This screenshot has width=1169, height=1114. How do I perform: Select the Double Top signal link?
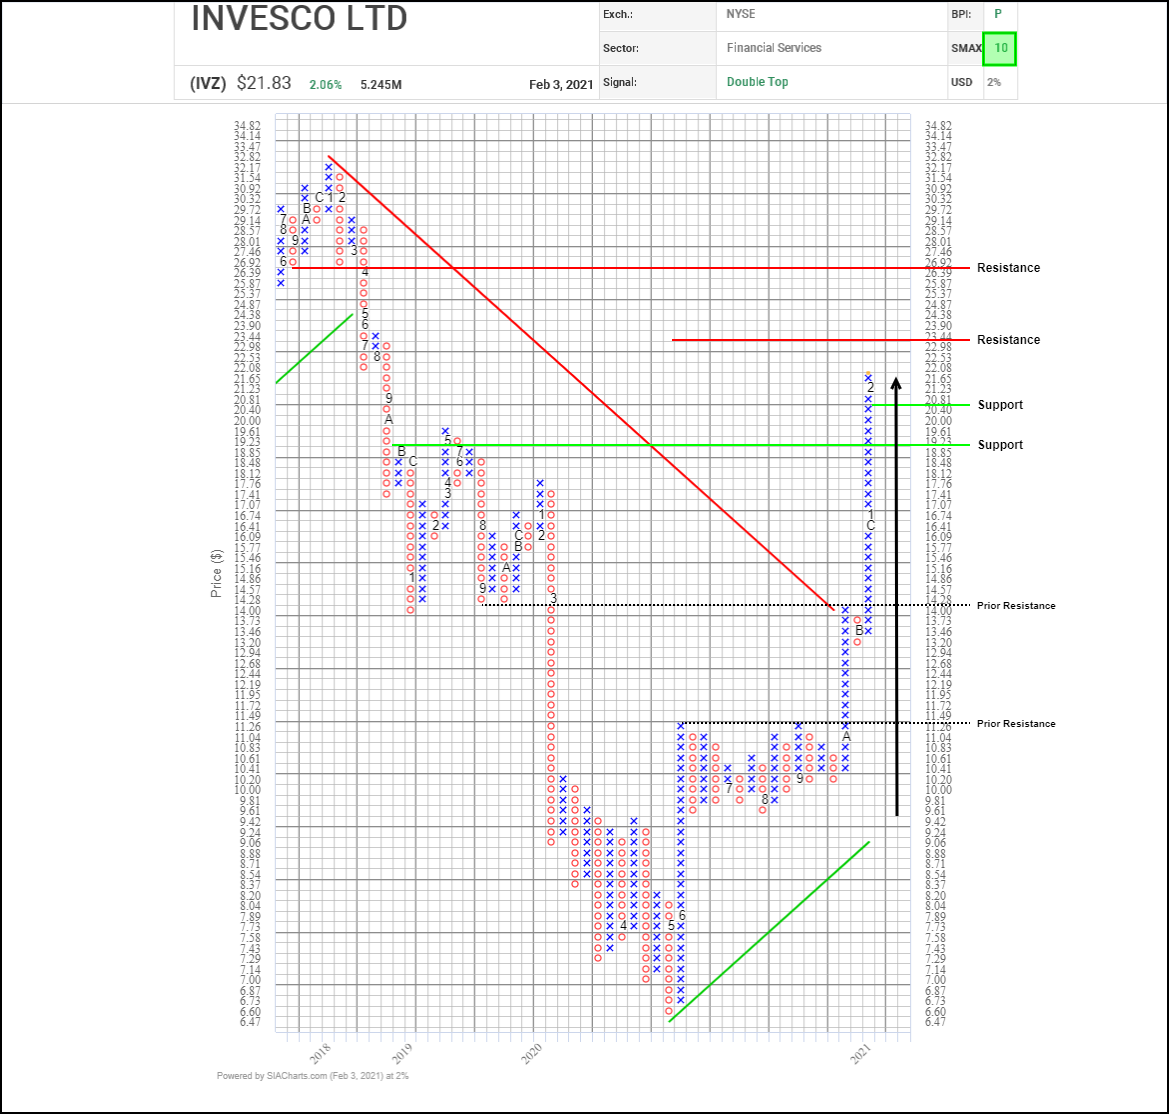[x=757, y=82]
